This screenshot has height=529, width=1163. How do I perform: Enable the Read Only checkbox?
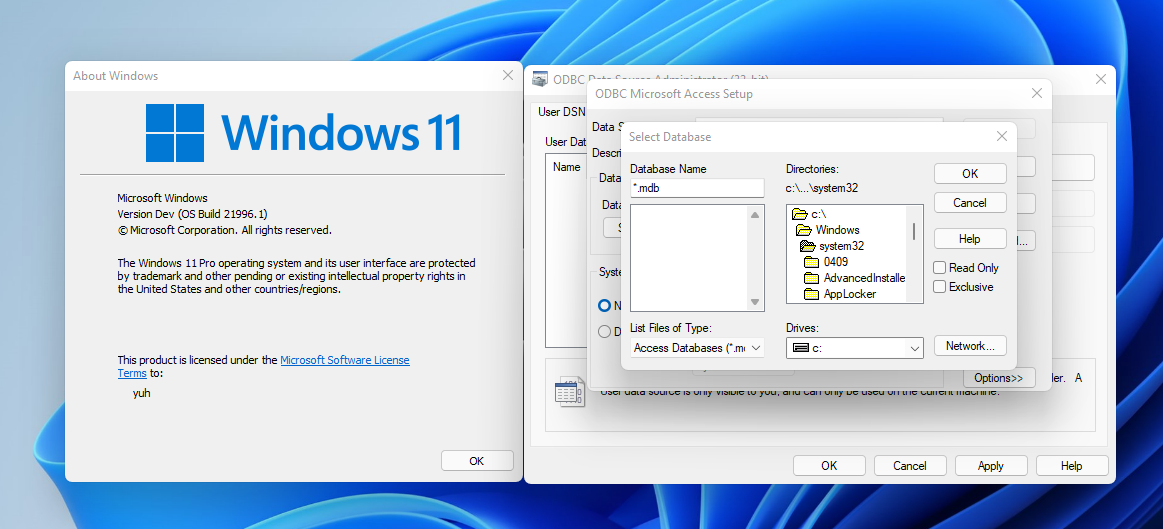(x=940, y=268)
